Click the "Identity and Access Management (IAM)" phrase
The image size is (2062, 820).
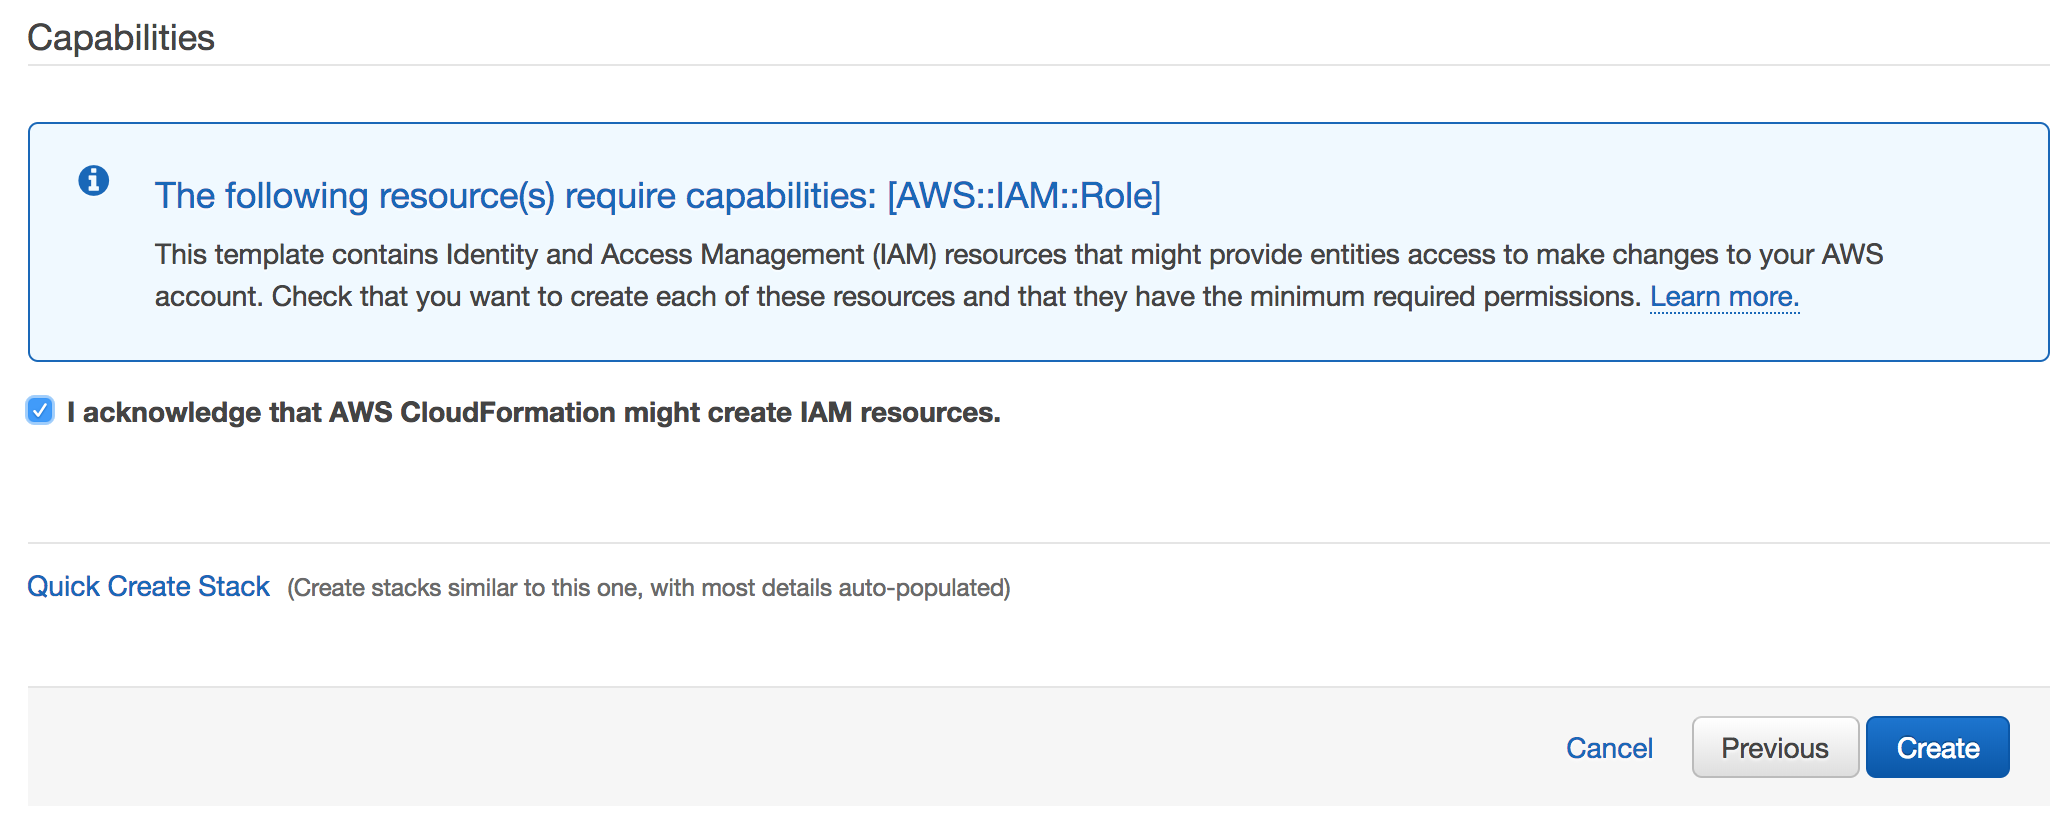point(690,255)
